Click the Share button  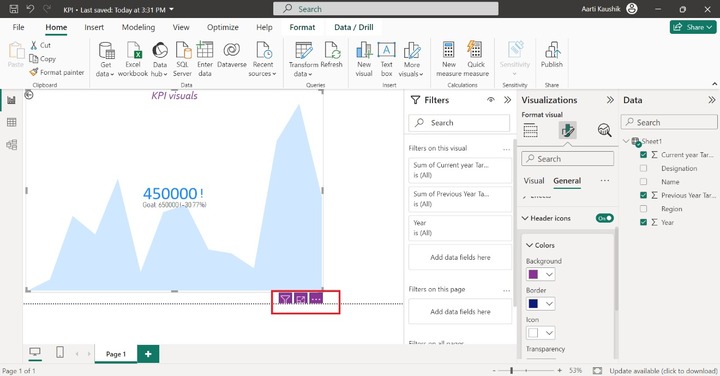(693, 27)
